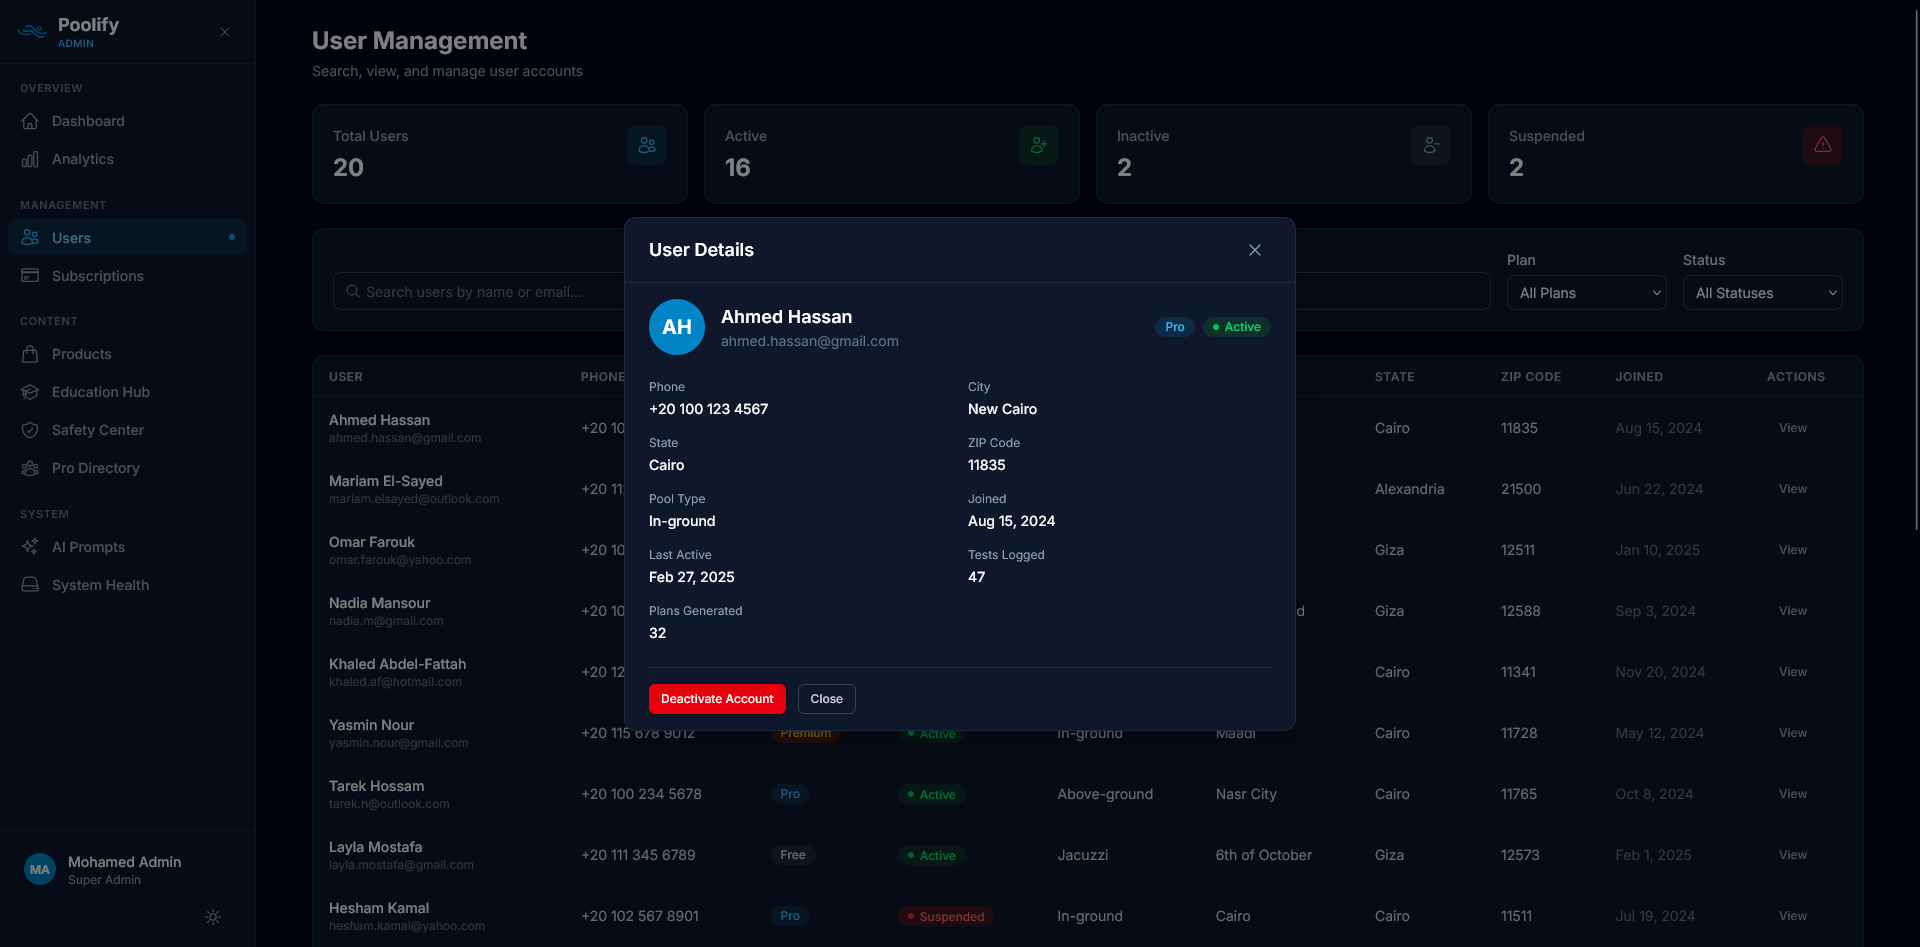
Task: Click the JOINED column header
Action: click(1639, 377)
